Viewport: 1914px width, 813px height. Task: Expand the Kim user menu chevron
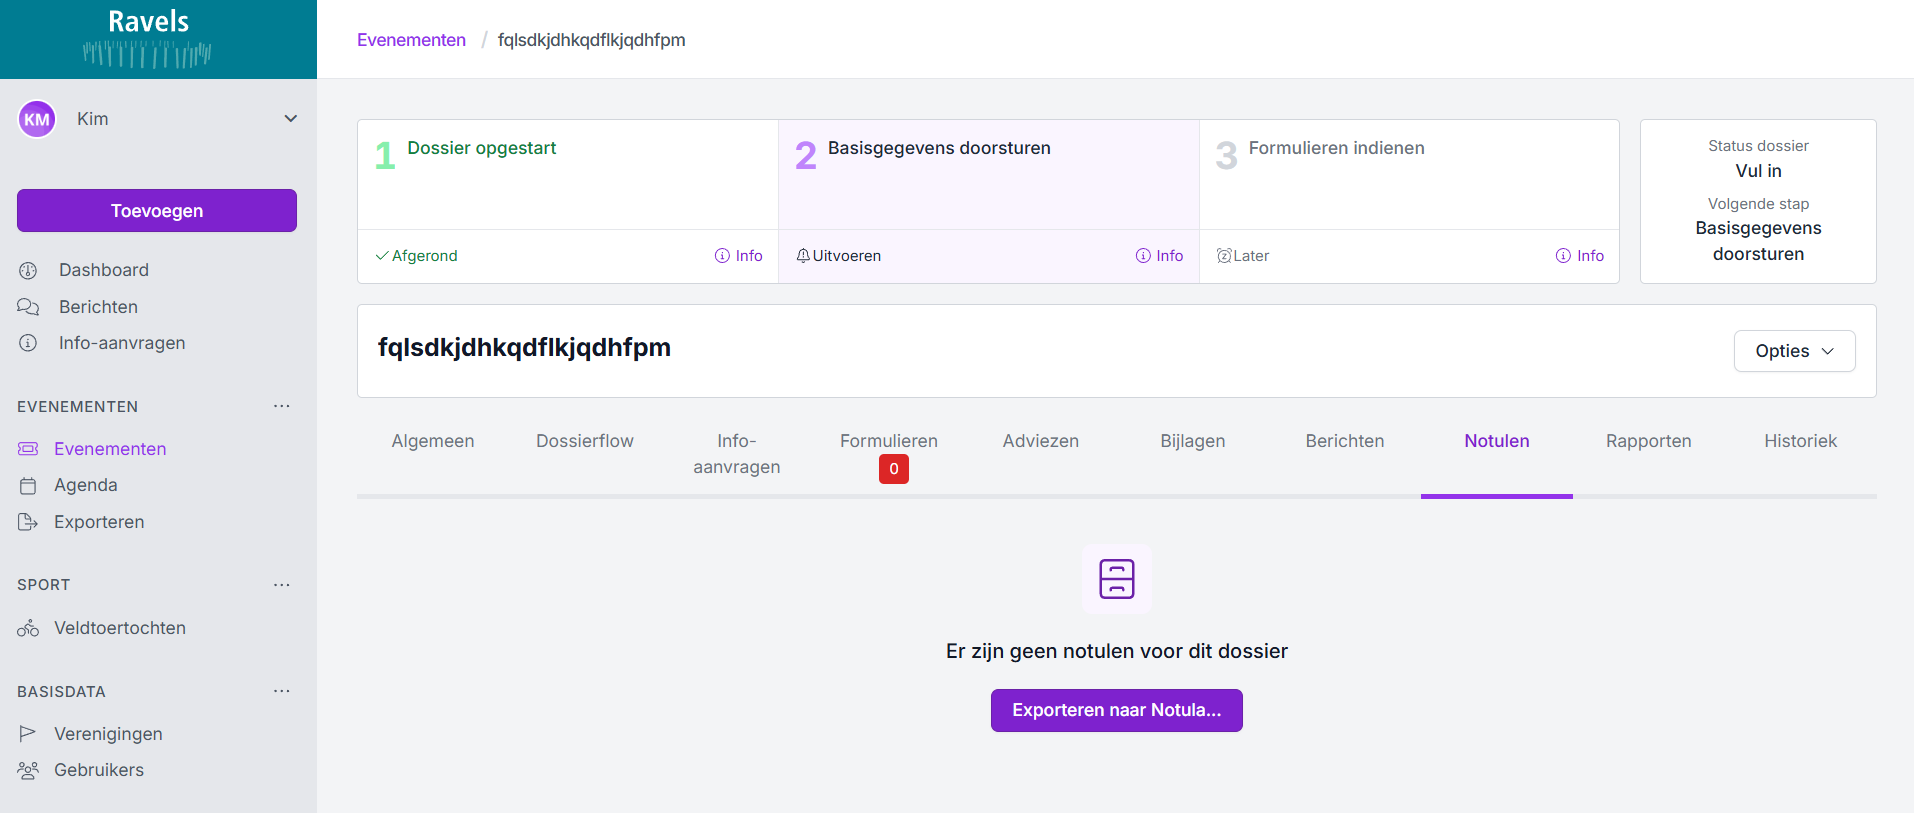pyautogui.click(x=290, y=119)
